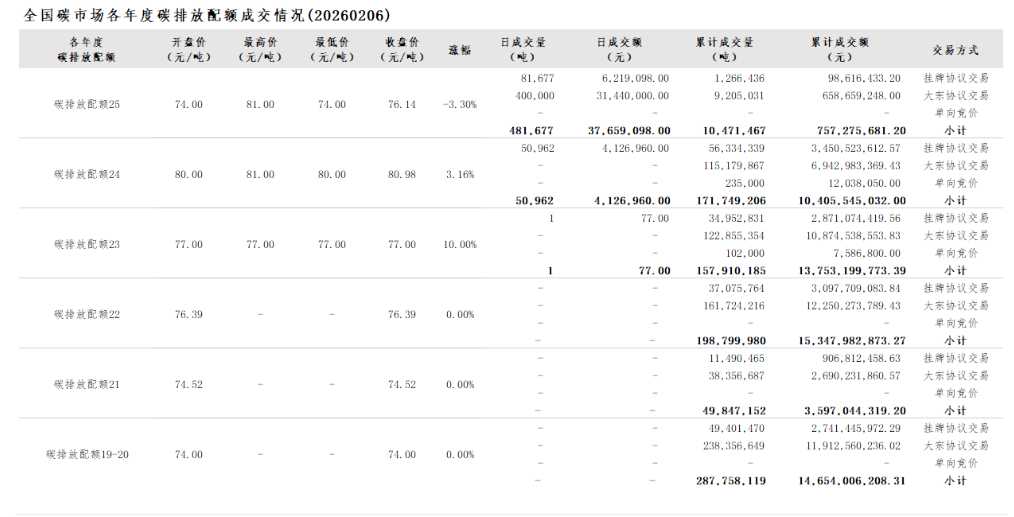Screen dimensions: 1014x517
Task: Select the 碳排放配额19-20 row label
Action: (x=87, y=454)
